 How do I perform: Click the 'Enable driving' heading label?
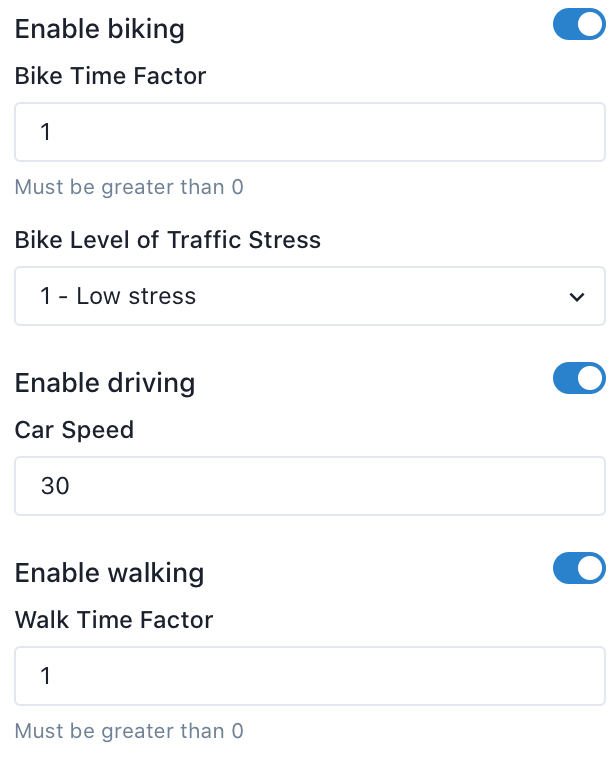(x=105, y=383)
